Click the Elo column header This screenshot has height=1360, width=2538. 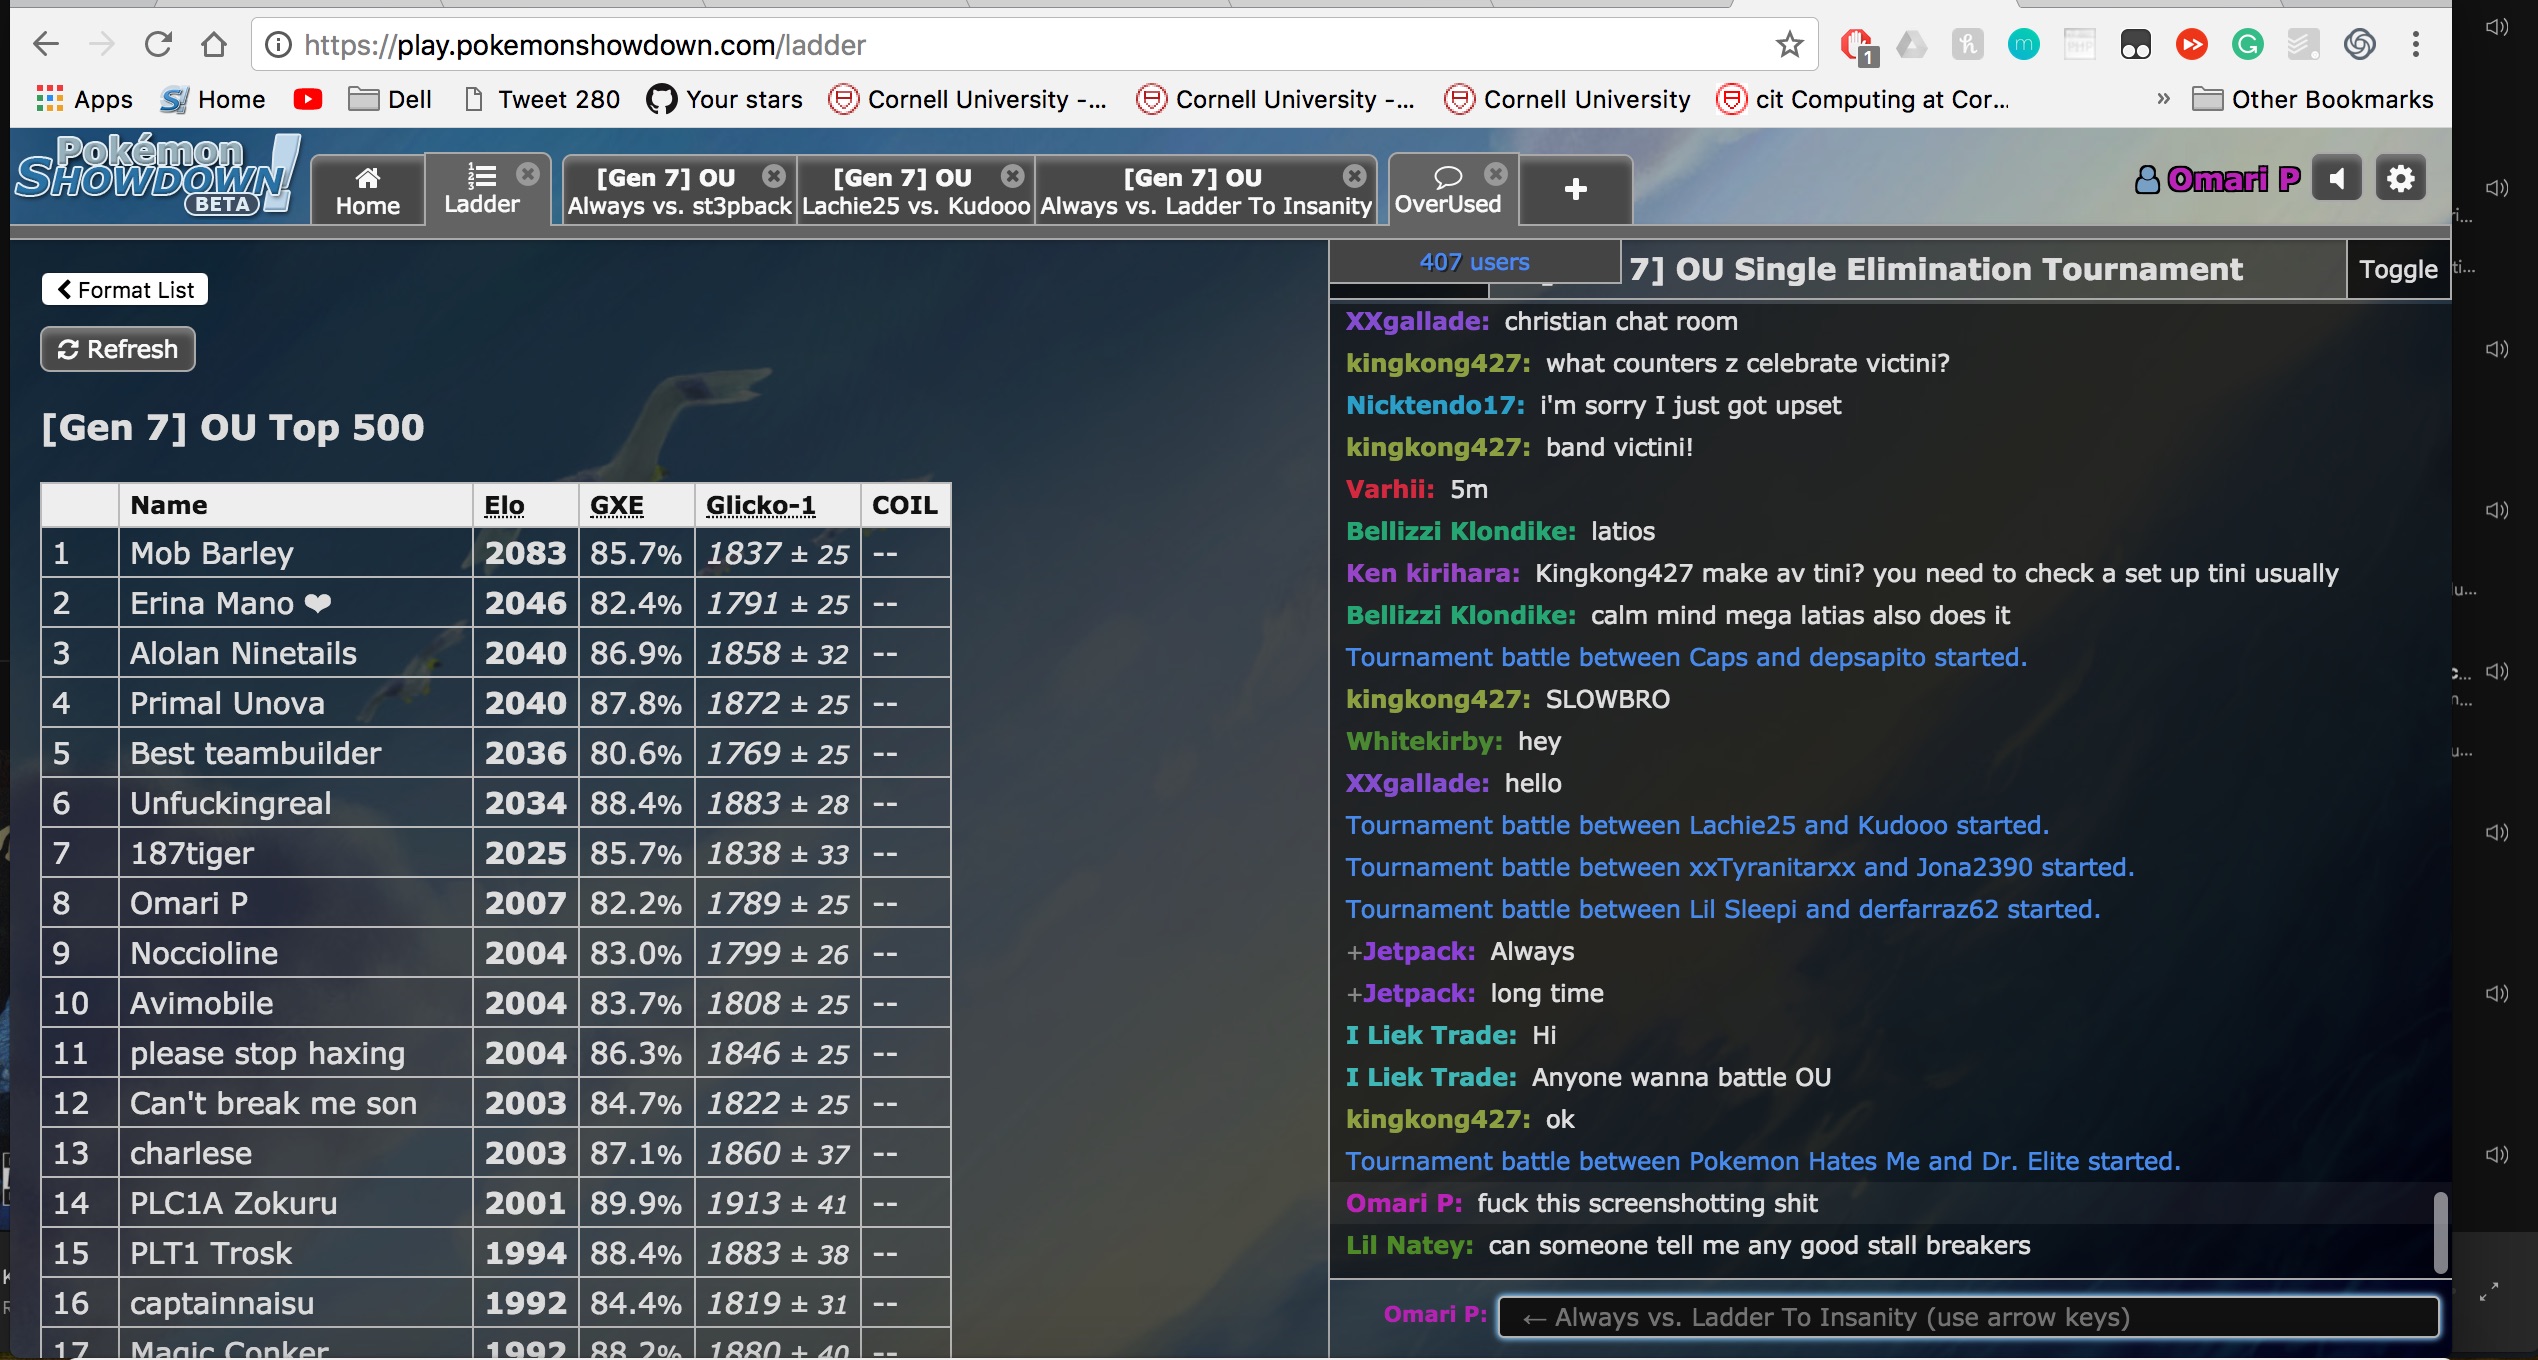click(x=504, y=505)
